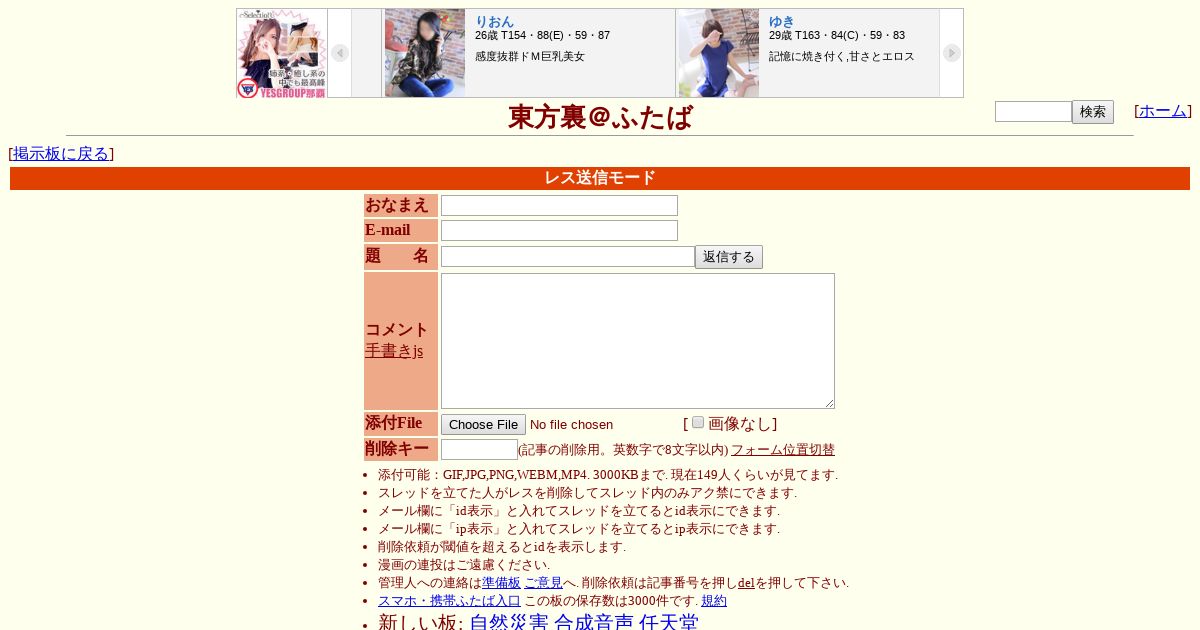Viewport: 1200px width, 630px height.
Task: Click the 添付File label cell
Action: pos(401,423)
